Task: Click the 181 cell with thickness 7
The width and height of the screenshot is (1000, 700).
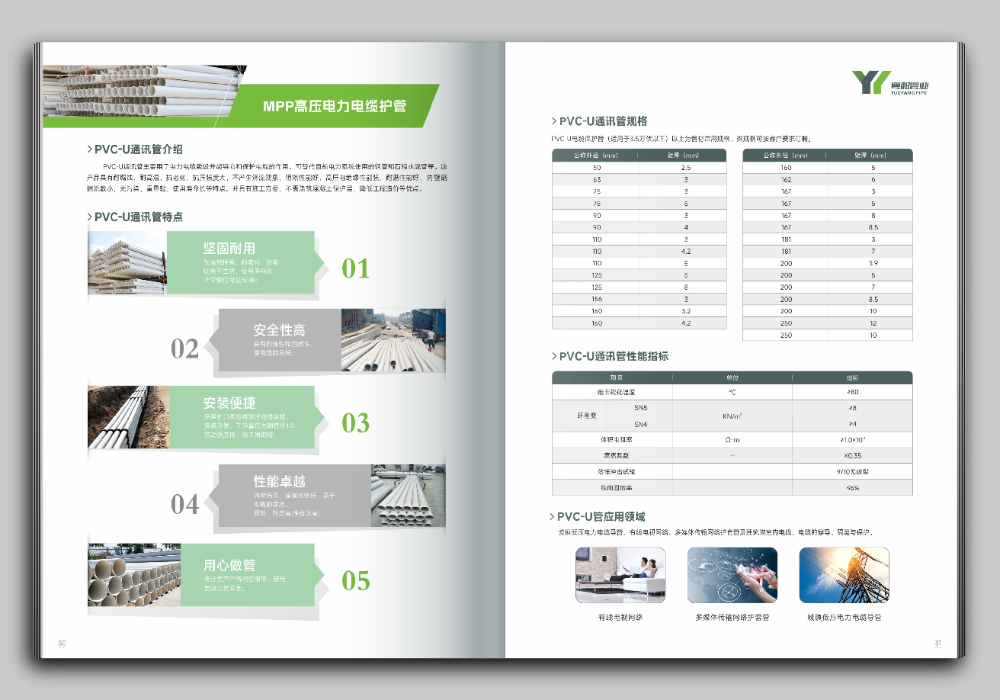Action: tap(786, 251)
